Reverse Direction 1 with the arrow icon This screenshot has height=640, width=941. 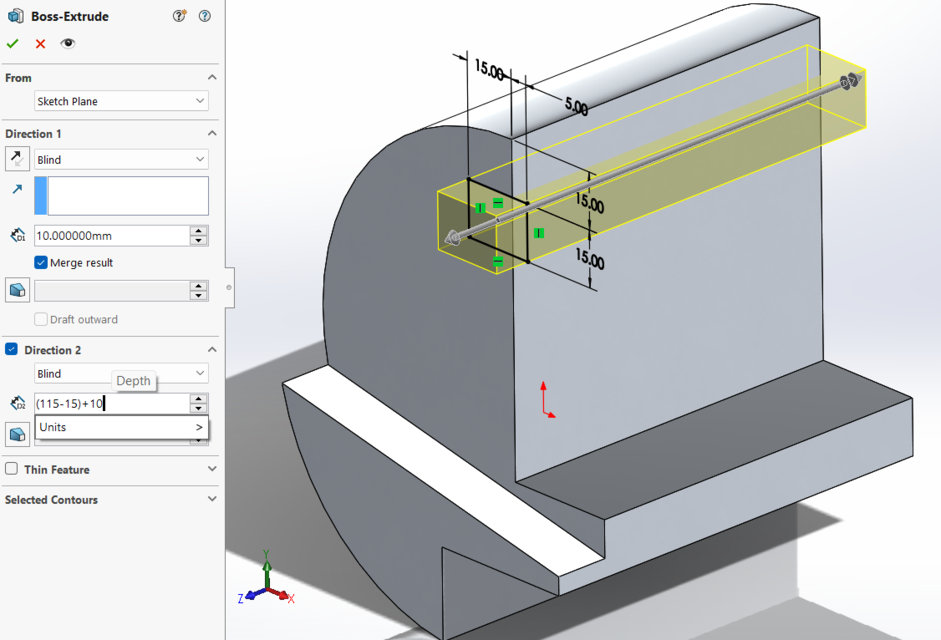pos(17,158)
